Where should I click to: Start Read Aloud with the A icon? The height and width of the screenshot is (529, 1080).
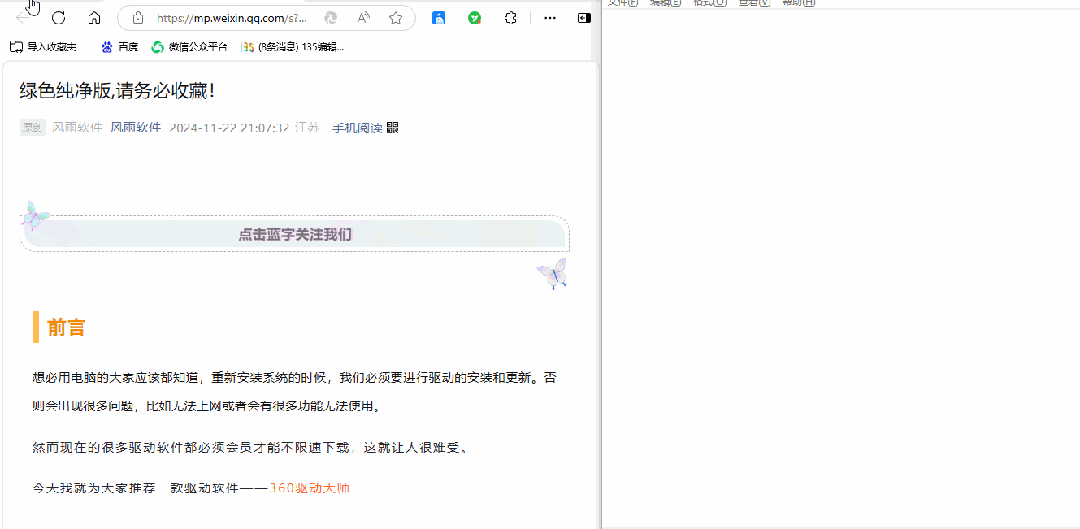pos(364,18)
